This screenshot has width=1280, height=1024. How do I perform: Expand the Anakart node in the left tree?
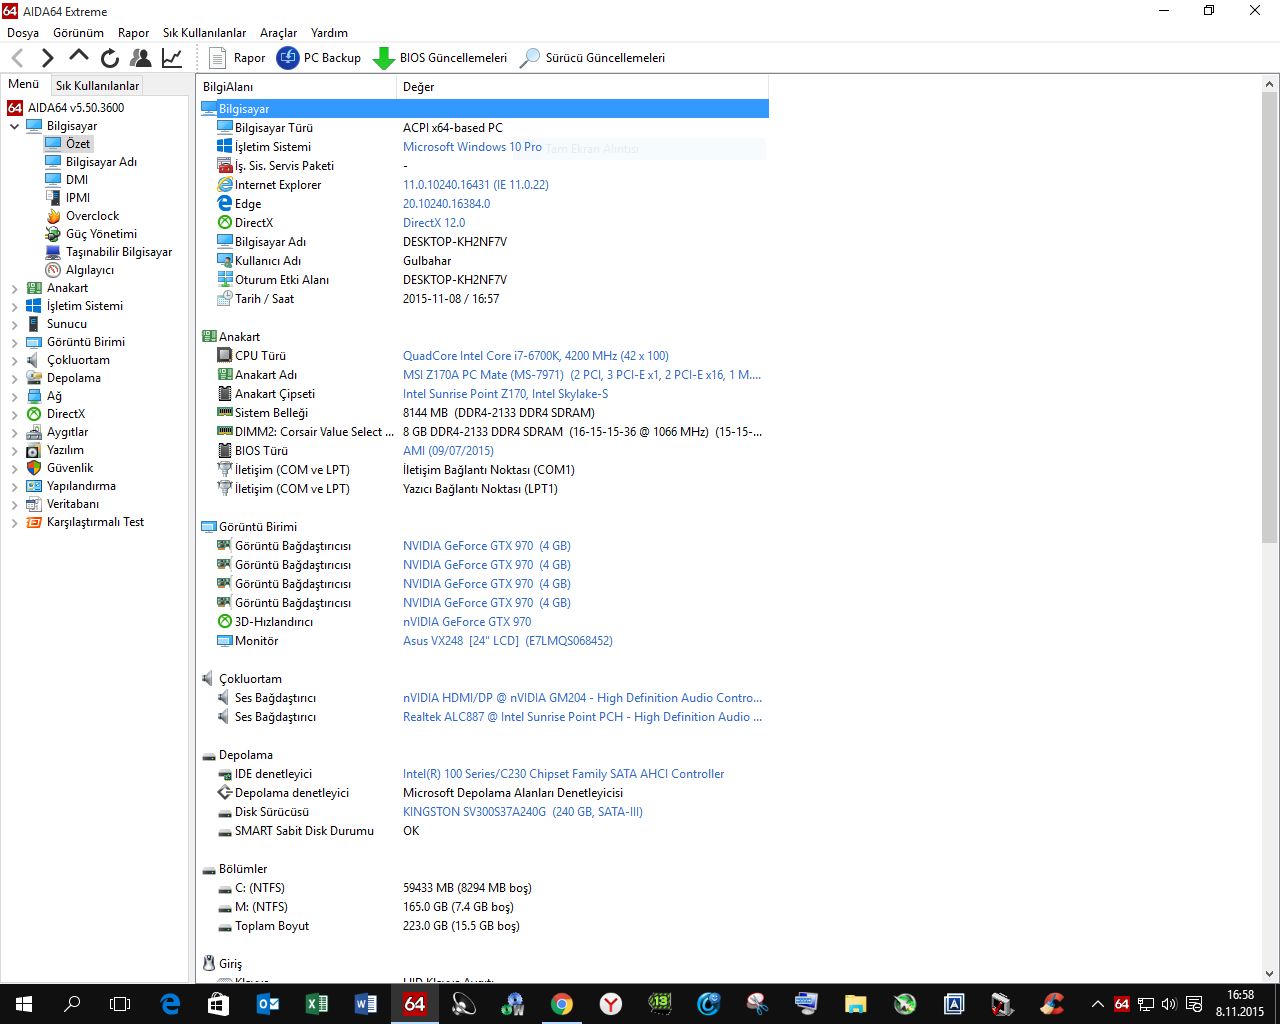(14, 289)
